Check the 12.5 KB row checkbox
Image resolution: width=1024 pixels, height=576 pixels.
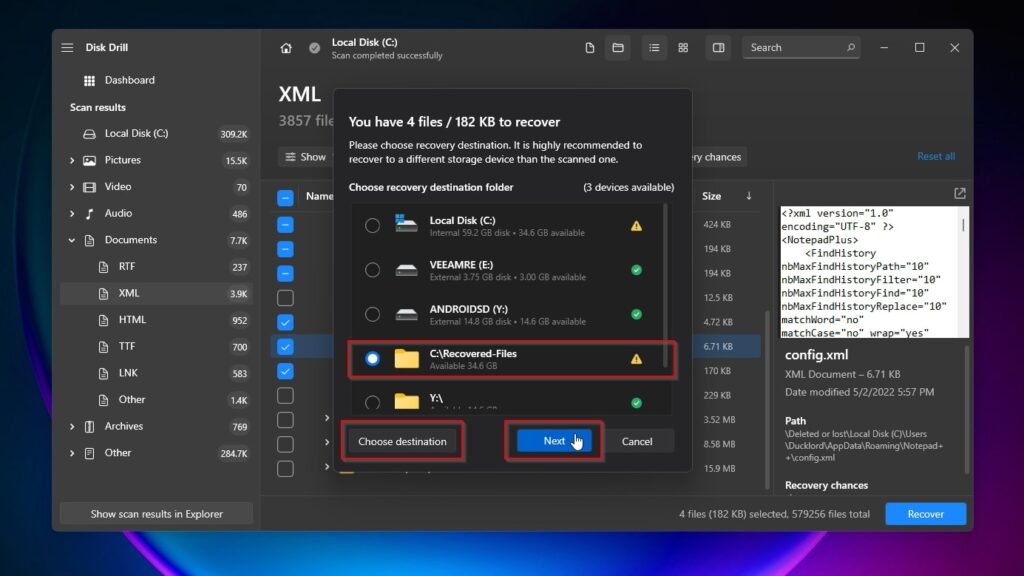(x=285, y=298)
